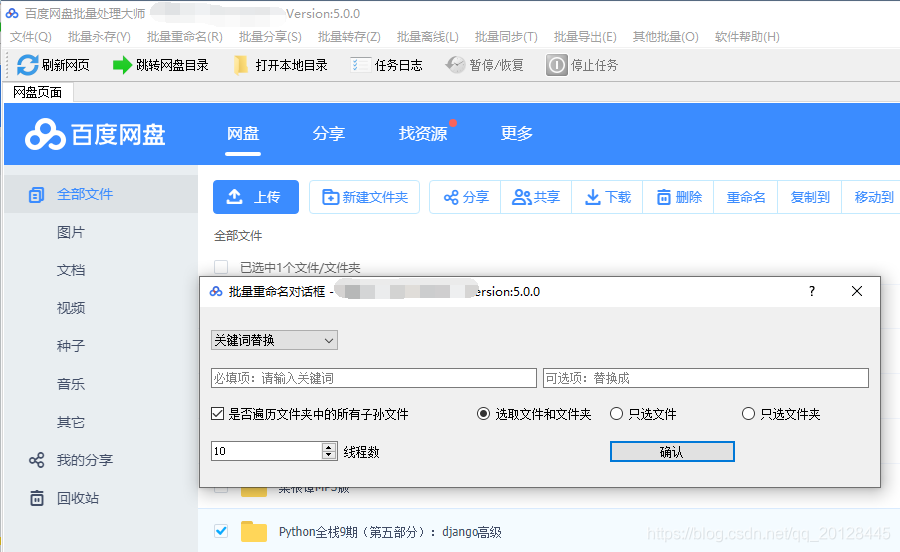Screen dimensions: 900x552
Task: Click the 重命名 button
Action: [746, 197]
